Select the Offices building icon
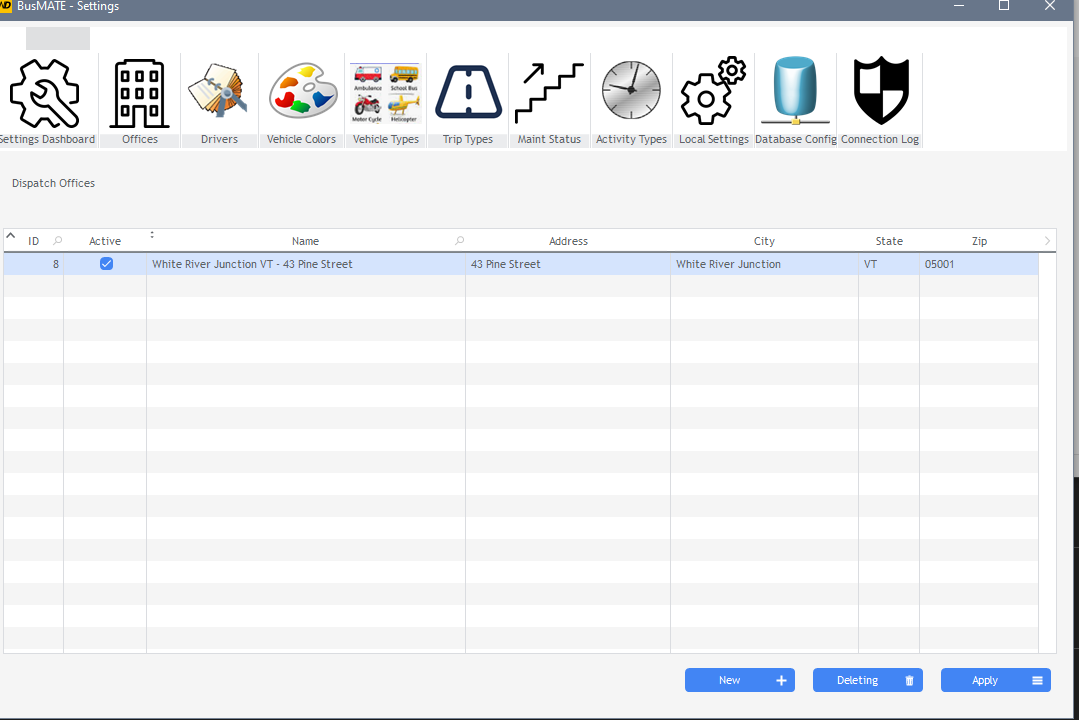This screenshot has width=1079, height=720. pos(140,92)
